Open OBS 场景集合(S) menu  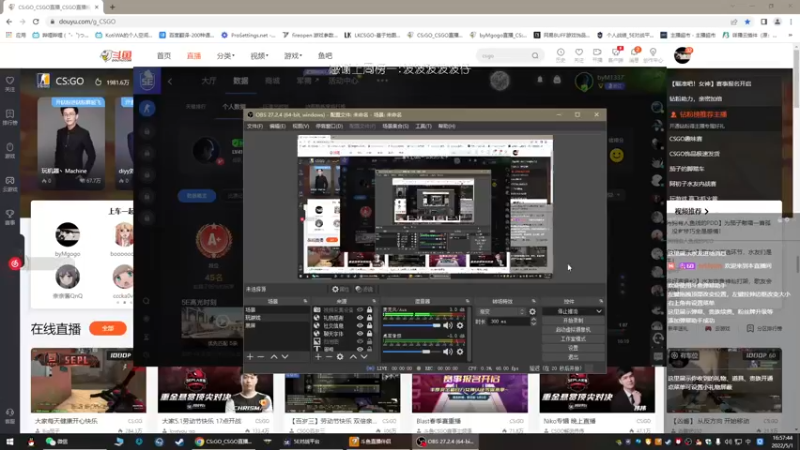click(x=395, y=126)
